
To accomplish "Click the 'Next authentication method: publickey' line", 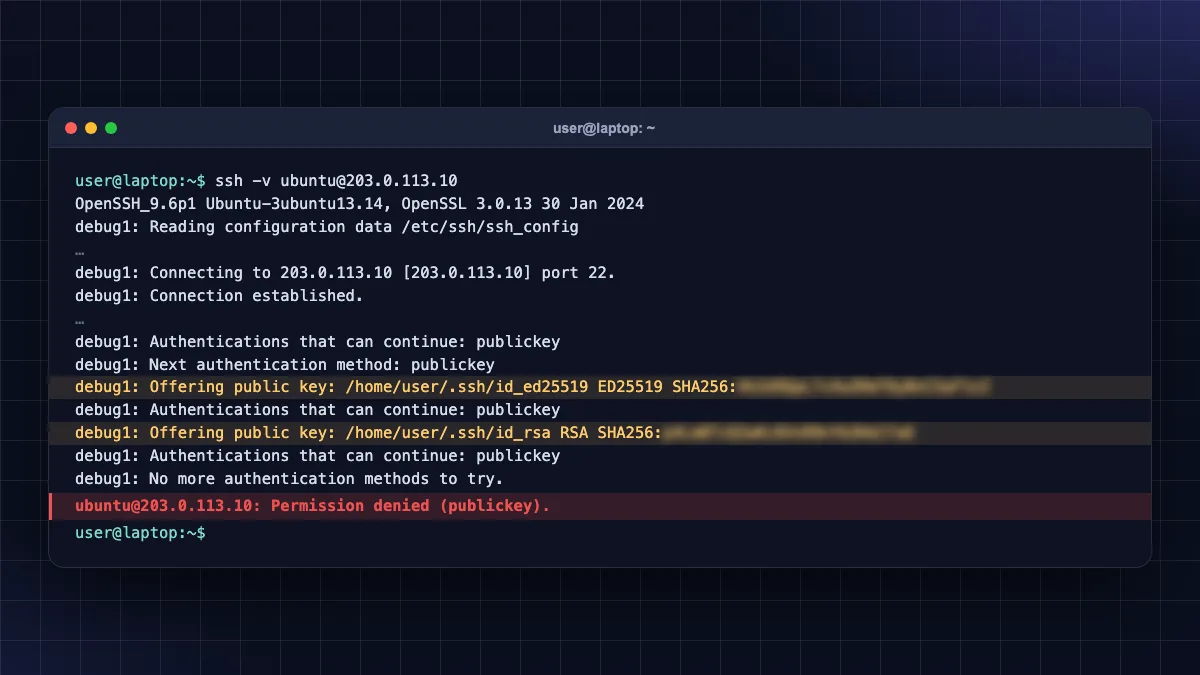I will point(285,365).
